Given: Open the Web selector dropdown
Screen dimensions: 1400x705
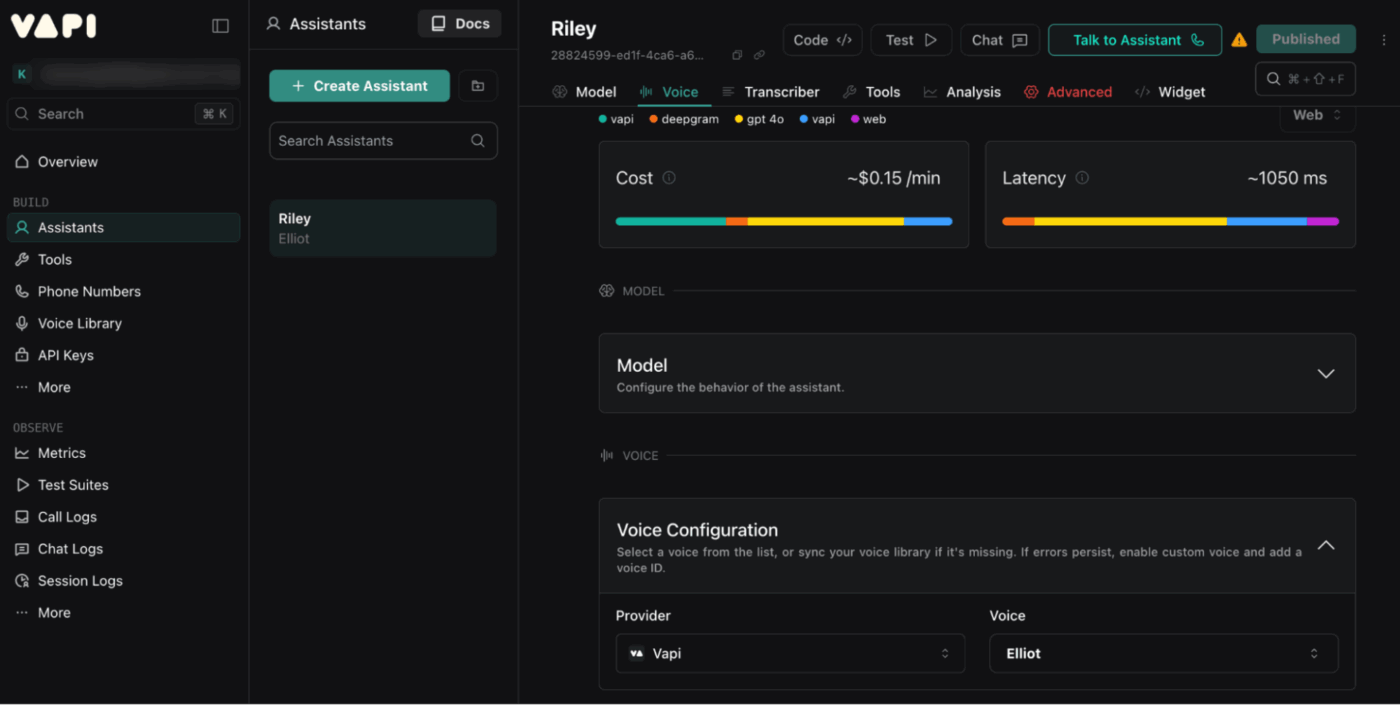Looking at the screenshot, I should point(1317,115).
